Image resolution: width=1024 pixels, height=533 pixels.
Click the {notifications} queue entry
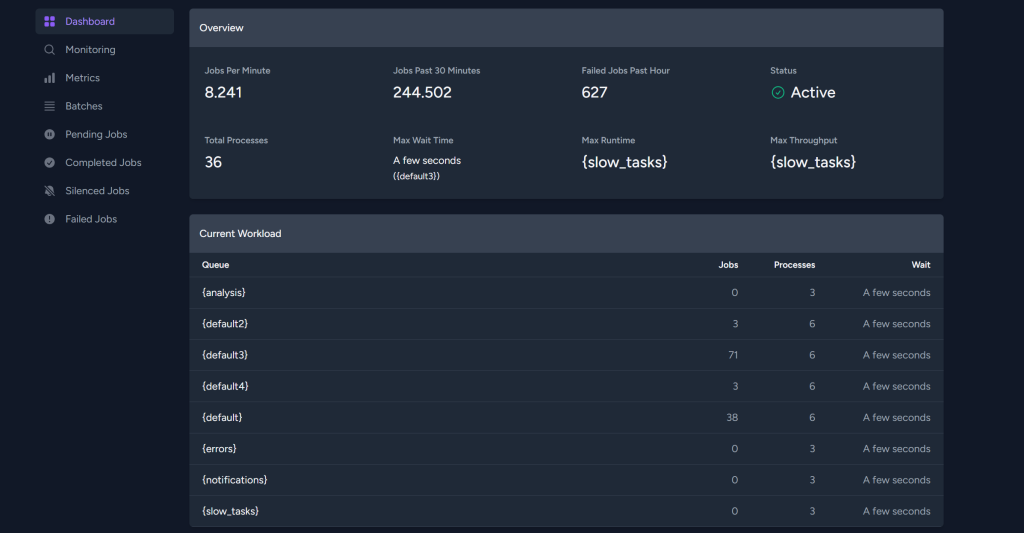pos(235,480)
